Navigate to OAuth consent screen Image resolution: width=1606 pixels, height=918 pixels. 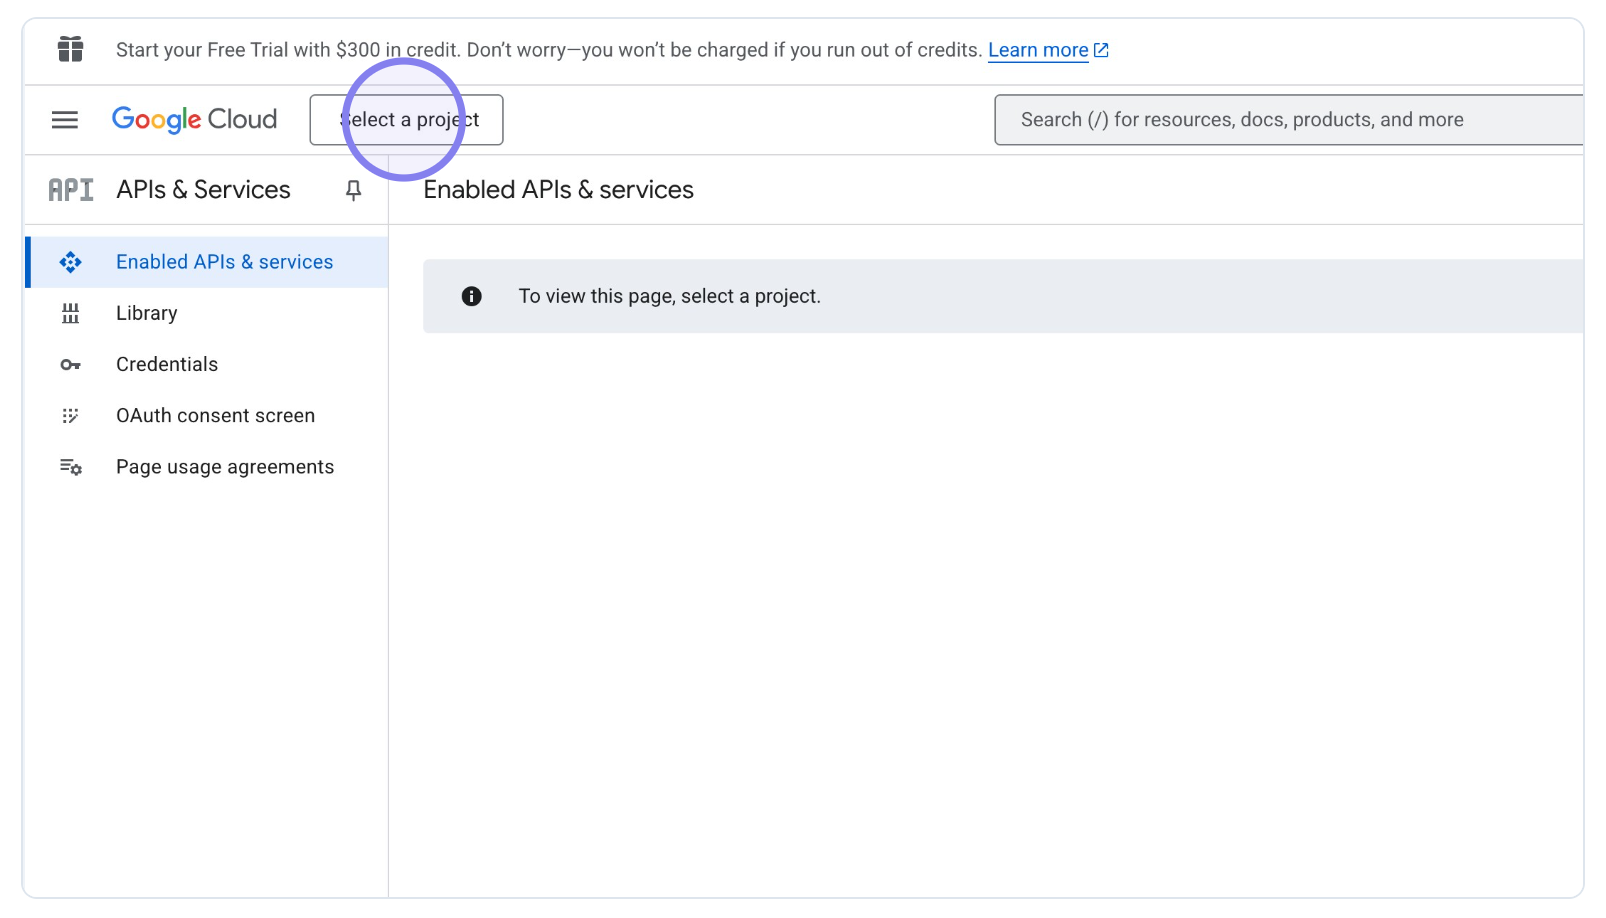pos(215,415)
